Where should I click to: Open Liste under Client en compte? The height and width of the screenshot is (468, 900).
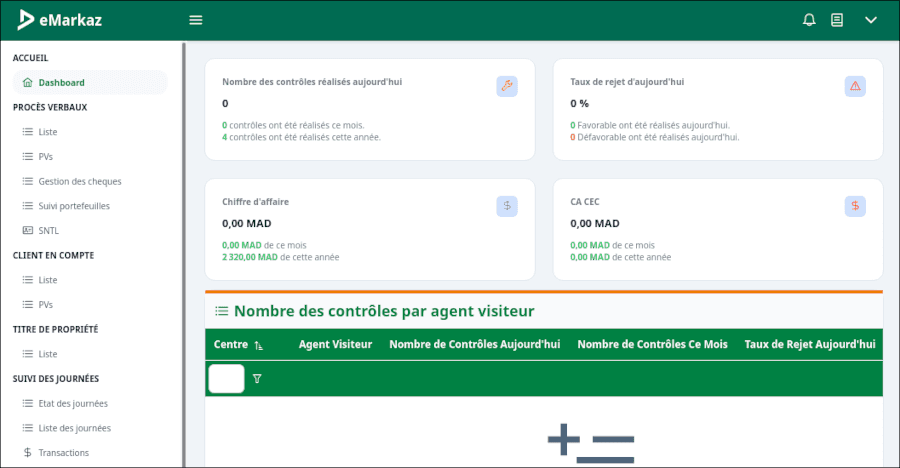coord(48,280)
